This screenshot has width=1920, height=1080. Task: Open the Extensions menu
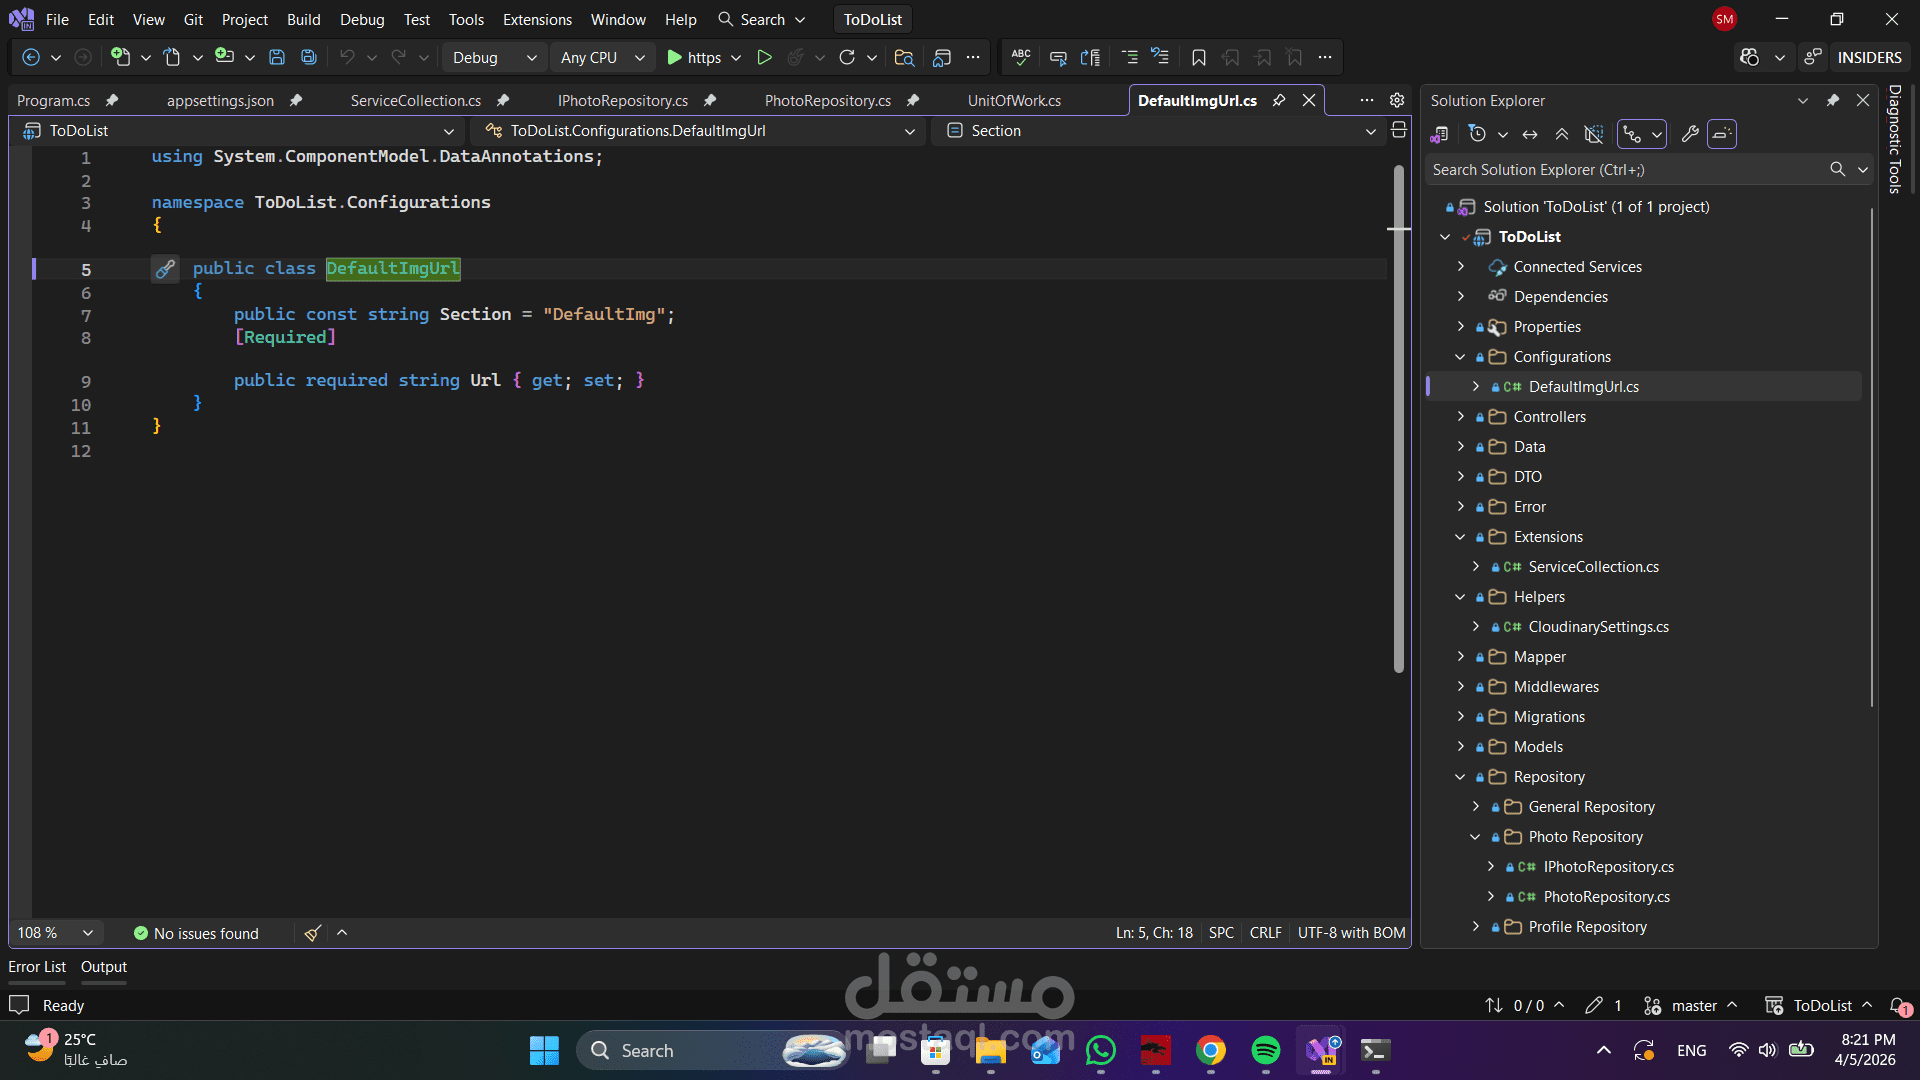(x=537, y=20)
